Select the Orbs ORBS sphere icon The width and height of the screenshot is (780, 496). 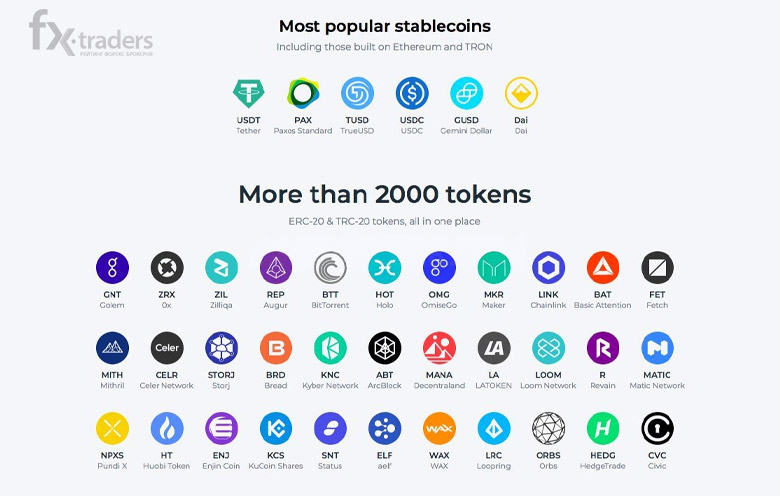coord(548,428)
